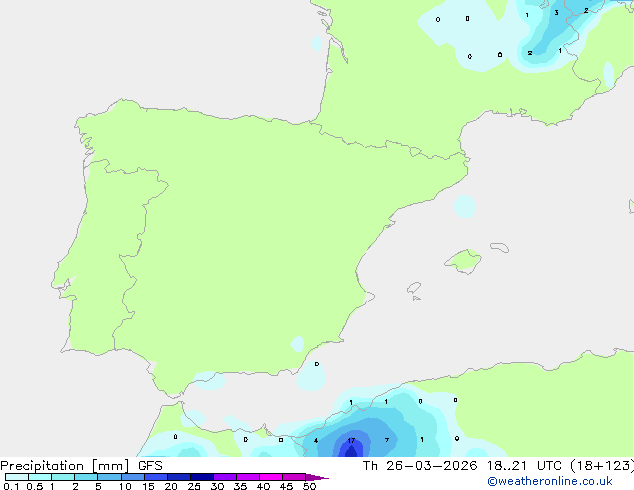
Task: Click the '3' precipitation value over France
Action: (x=556, y=13)
